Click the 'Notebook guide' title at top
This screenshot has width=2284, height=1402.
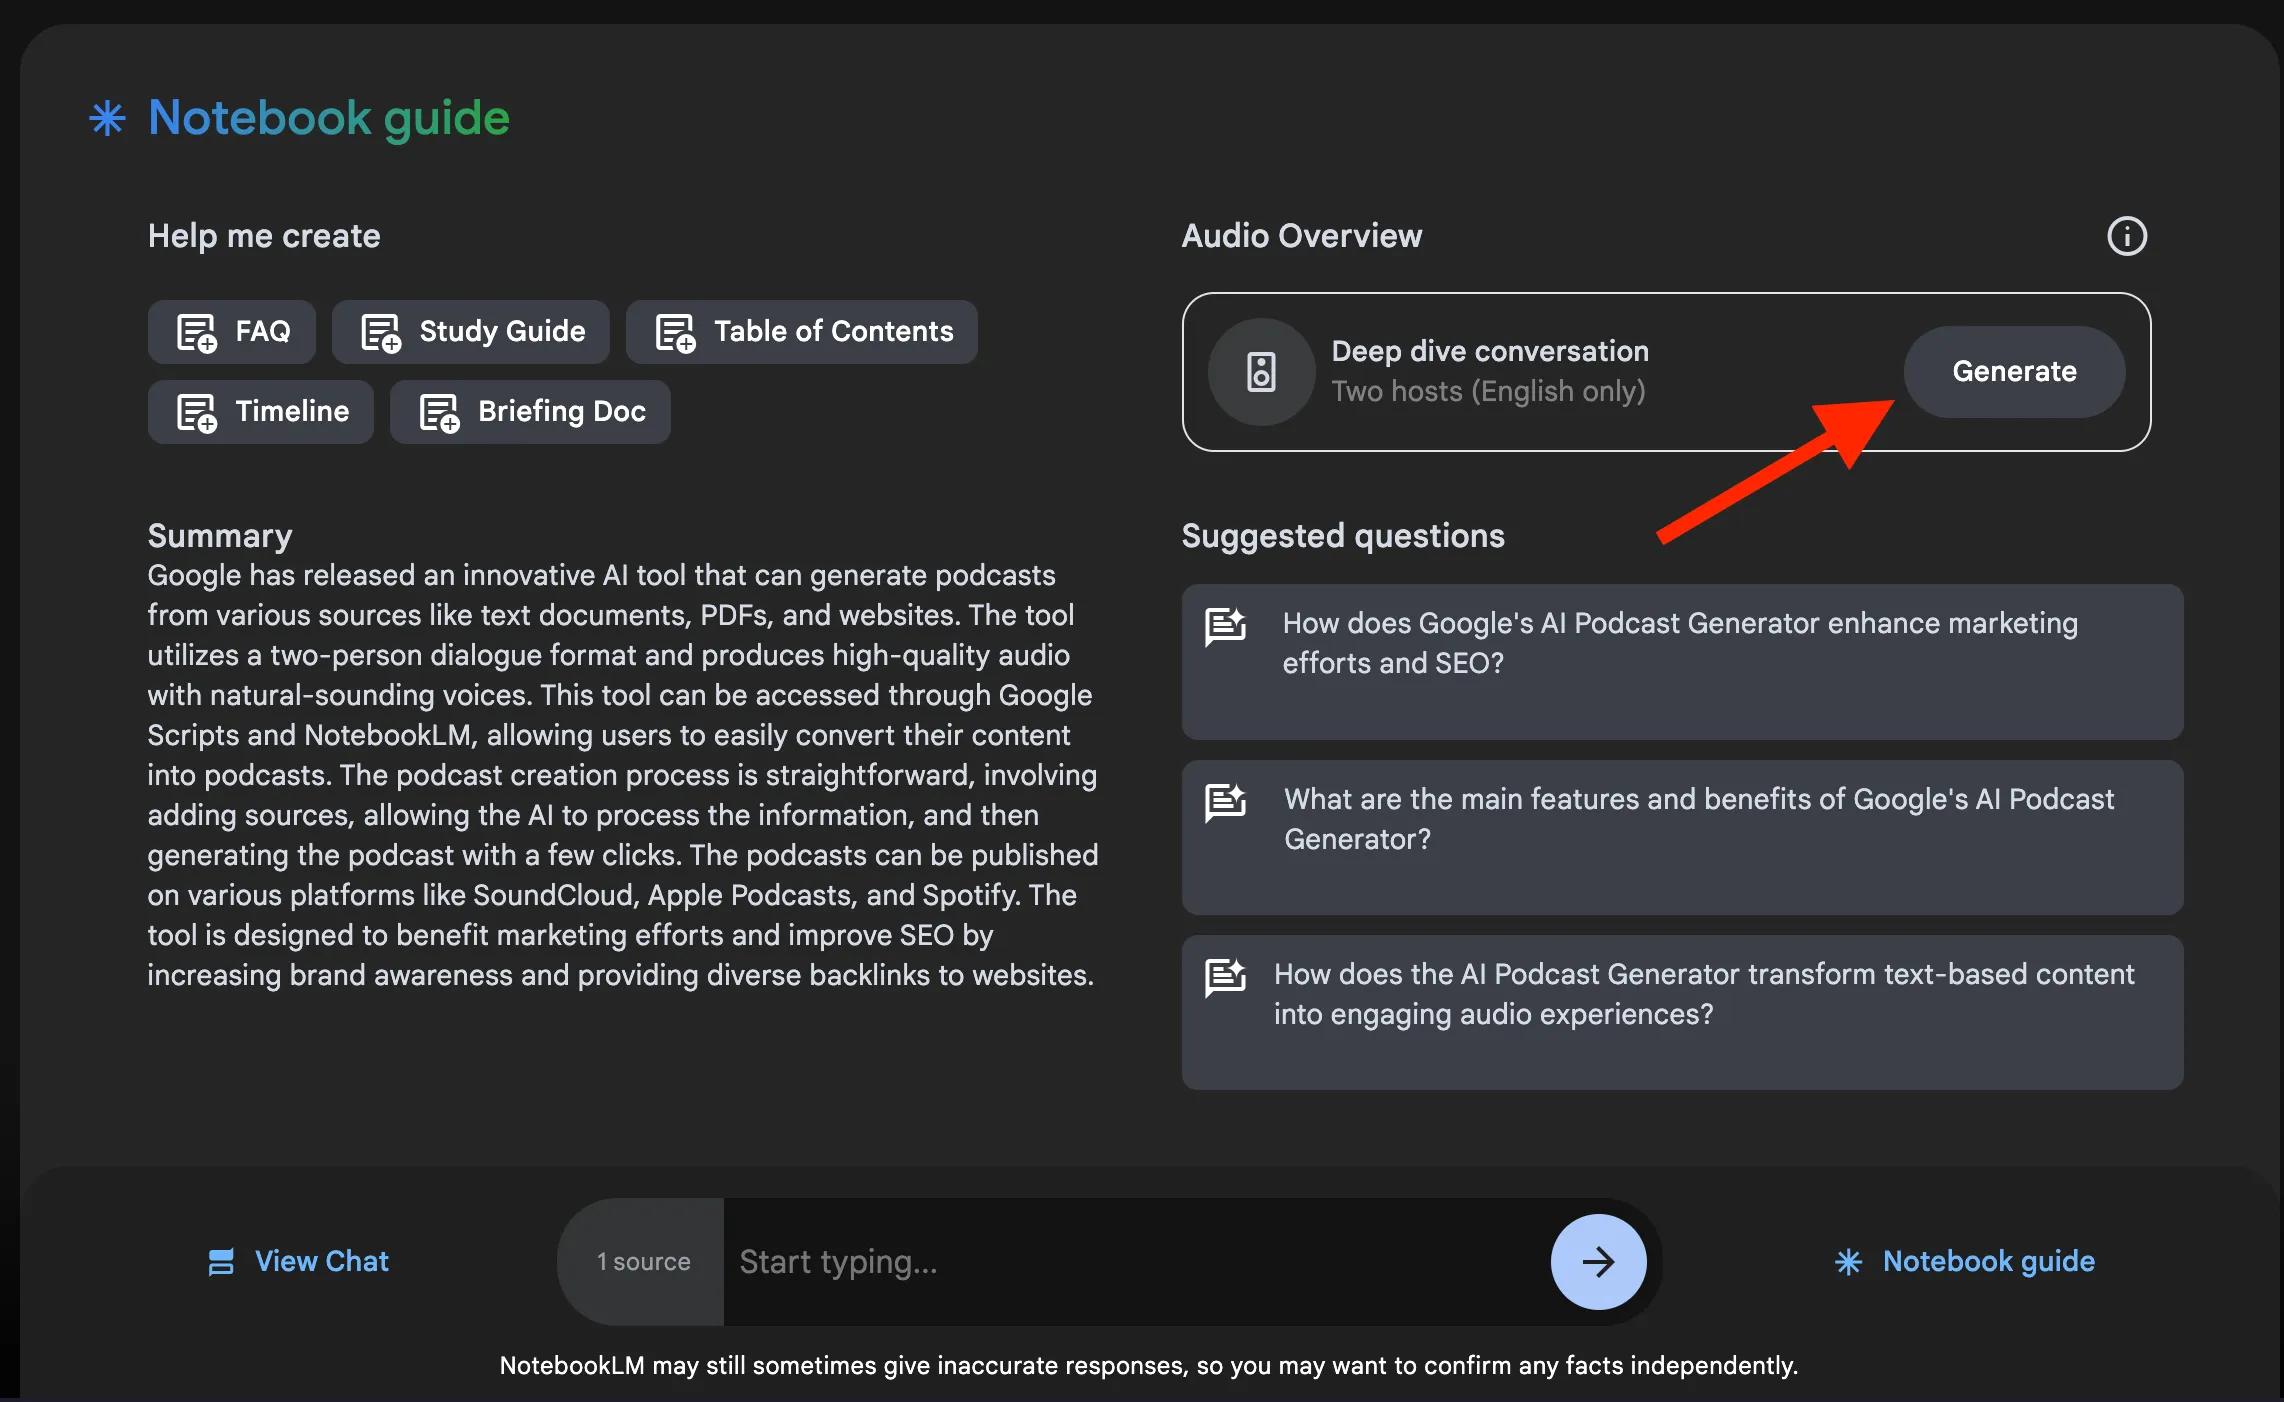(329, 118)
